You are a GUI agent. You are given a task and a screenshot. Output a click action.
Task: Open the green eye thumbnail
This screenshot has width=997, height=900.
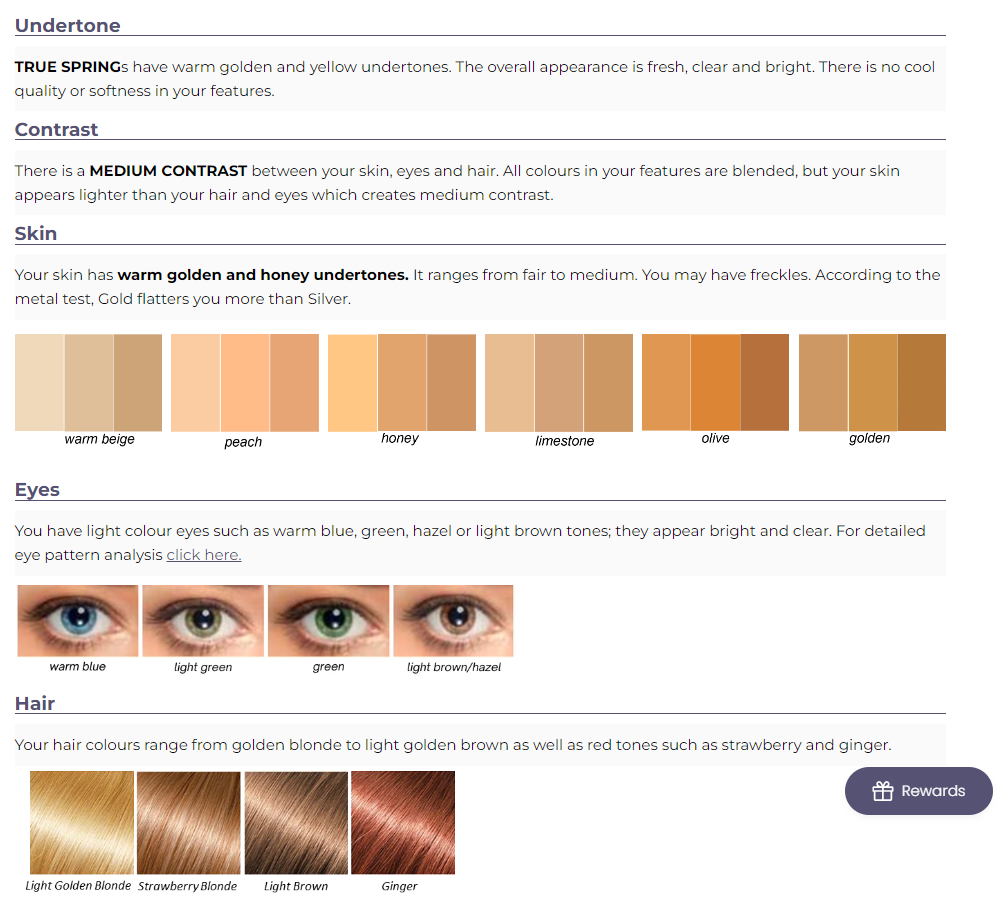[x=329, y=620]
